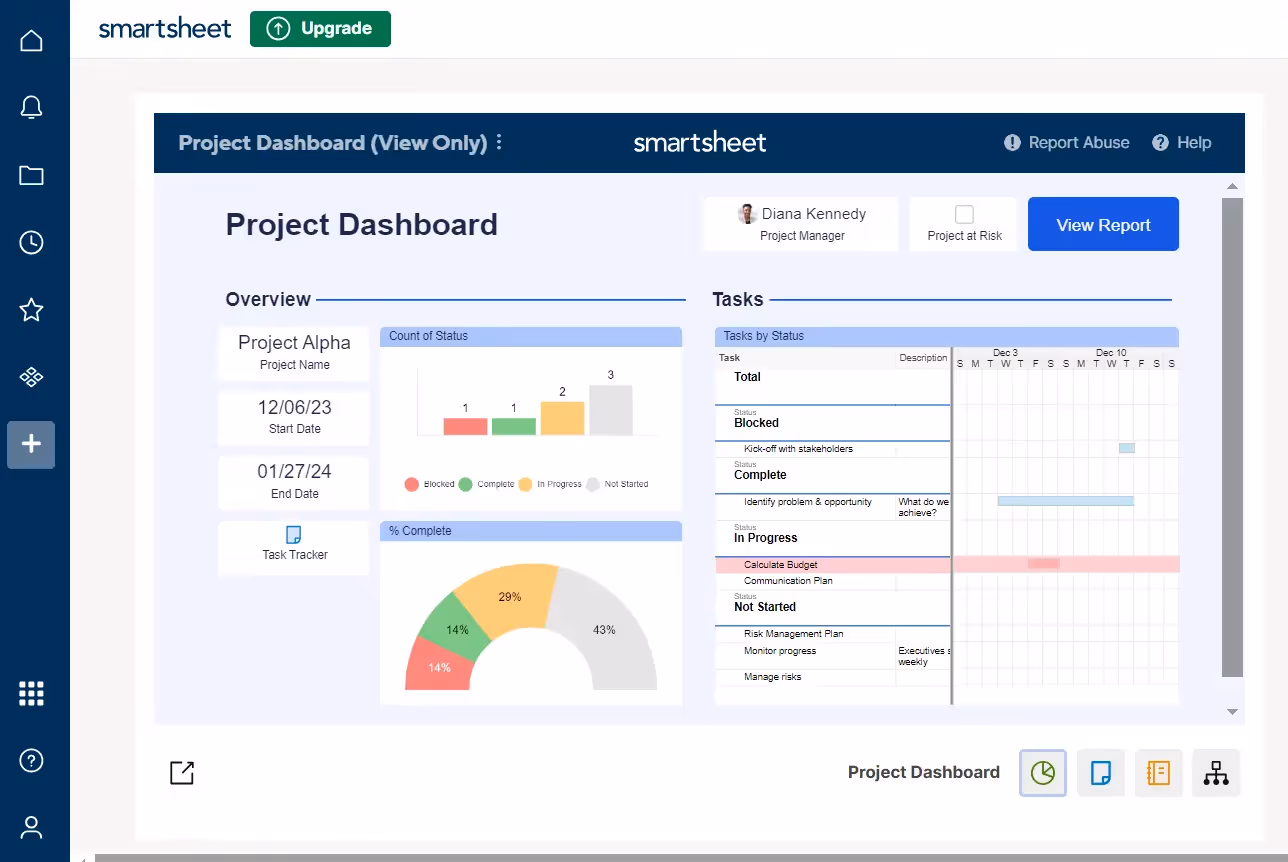
Task: Open the Home icon in sidebar
Action: point(31,41)
